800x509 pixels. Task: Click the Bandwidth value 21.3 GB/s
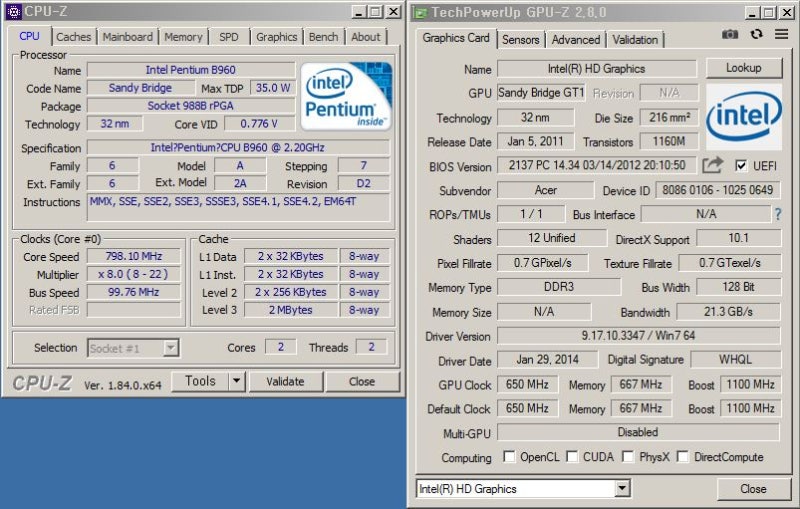click(729, 312)
